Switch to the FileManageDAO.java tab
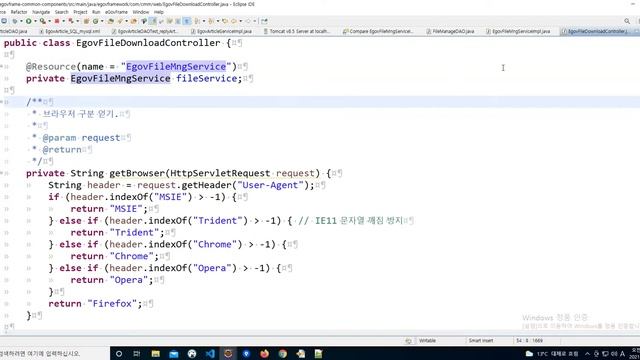The image size is (640, 360). (450, 31)
